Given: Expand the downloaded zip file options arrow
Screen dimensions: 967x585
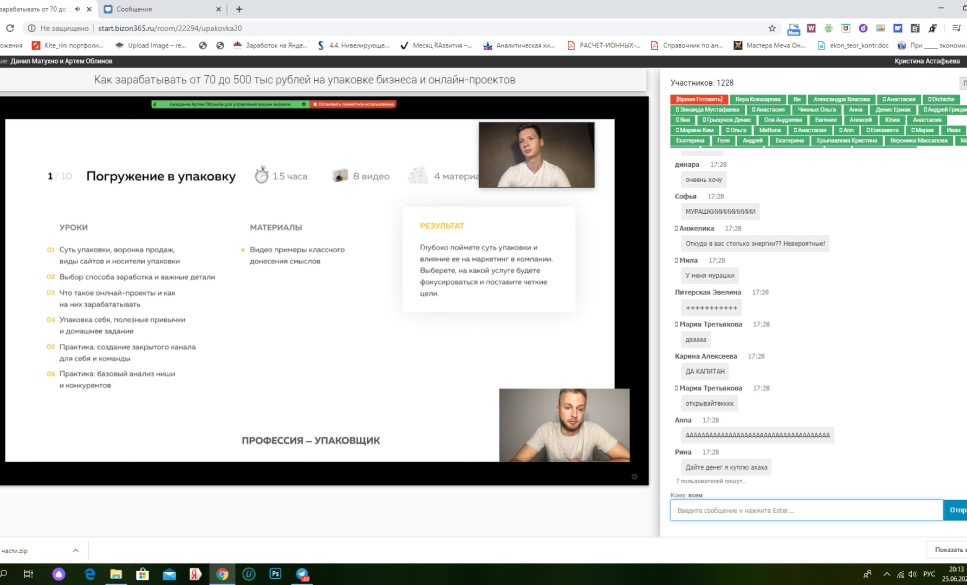Looking at the screenshot, I should (77, 550).
